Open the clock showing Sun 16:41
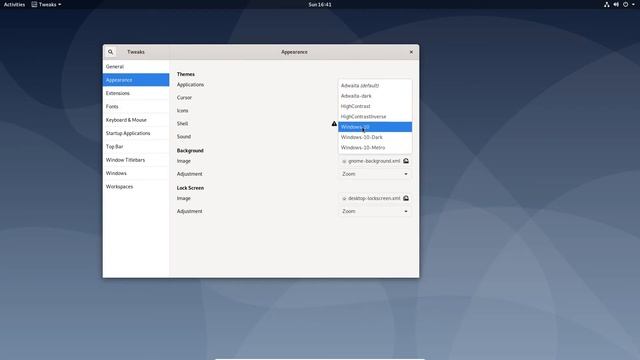 [x=320, y=4]
